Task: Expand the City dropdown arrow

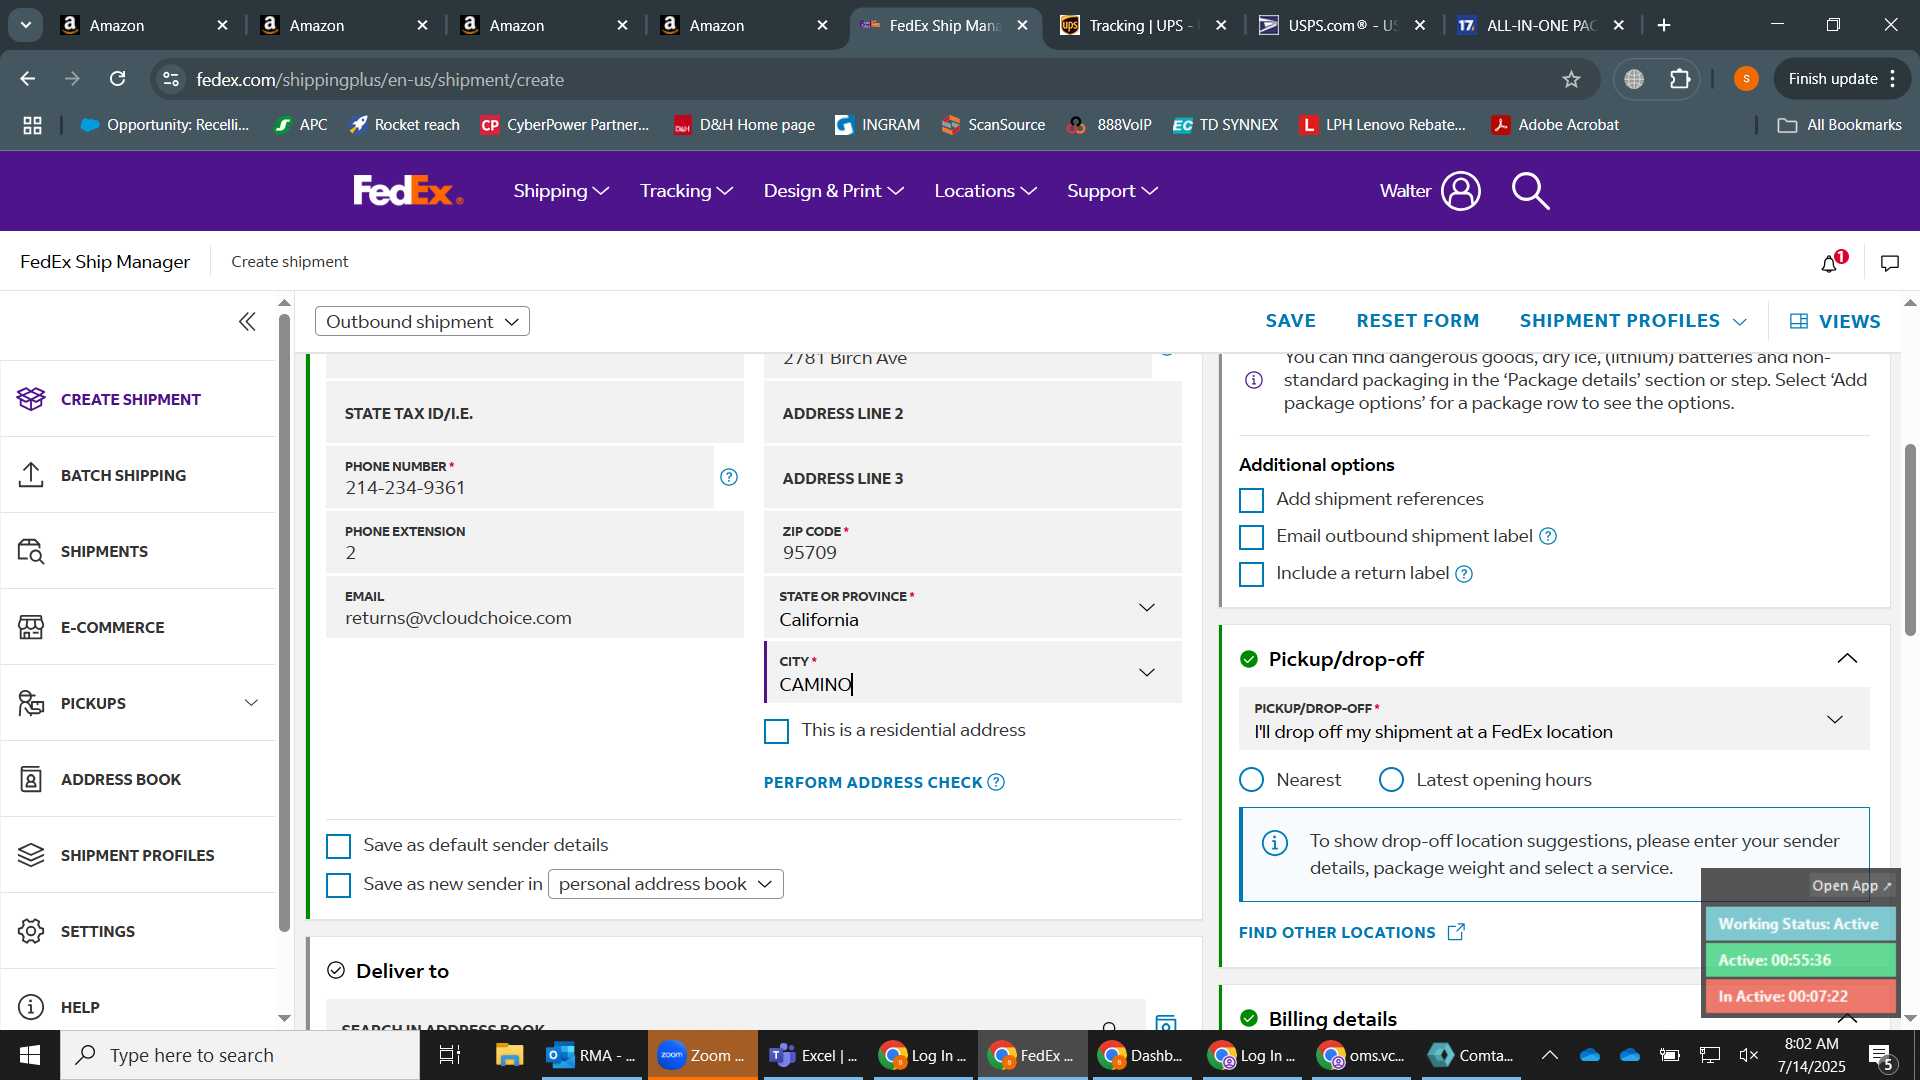Action: tap(1147, 672)
